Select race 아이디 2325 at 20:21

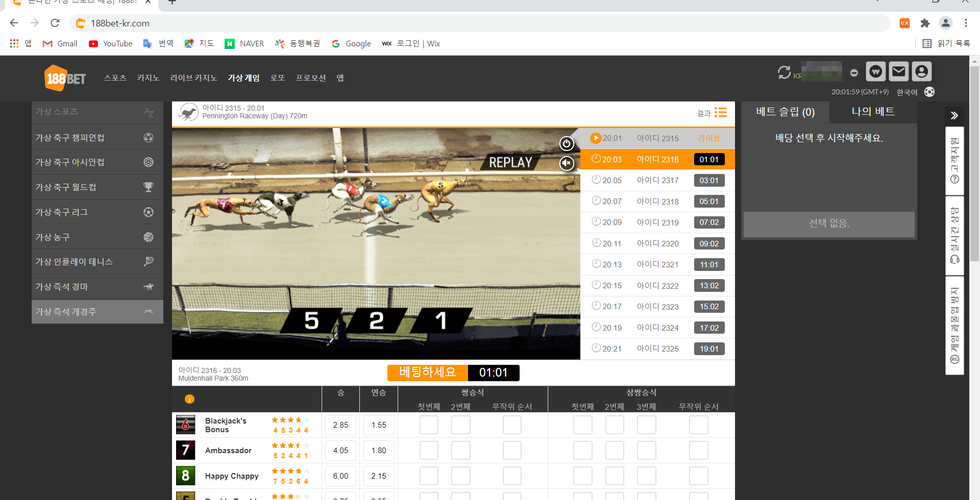click(658, 349)
